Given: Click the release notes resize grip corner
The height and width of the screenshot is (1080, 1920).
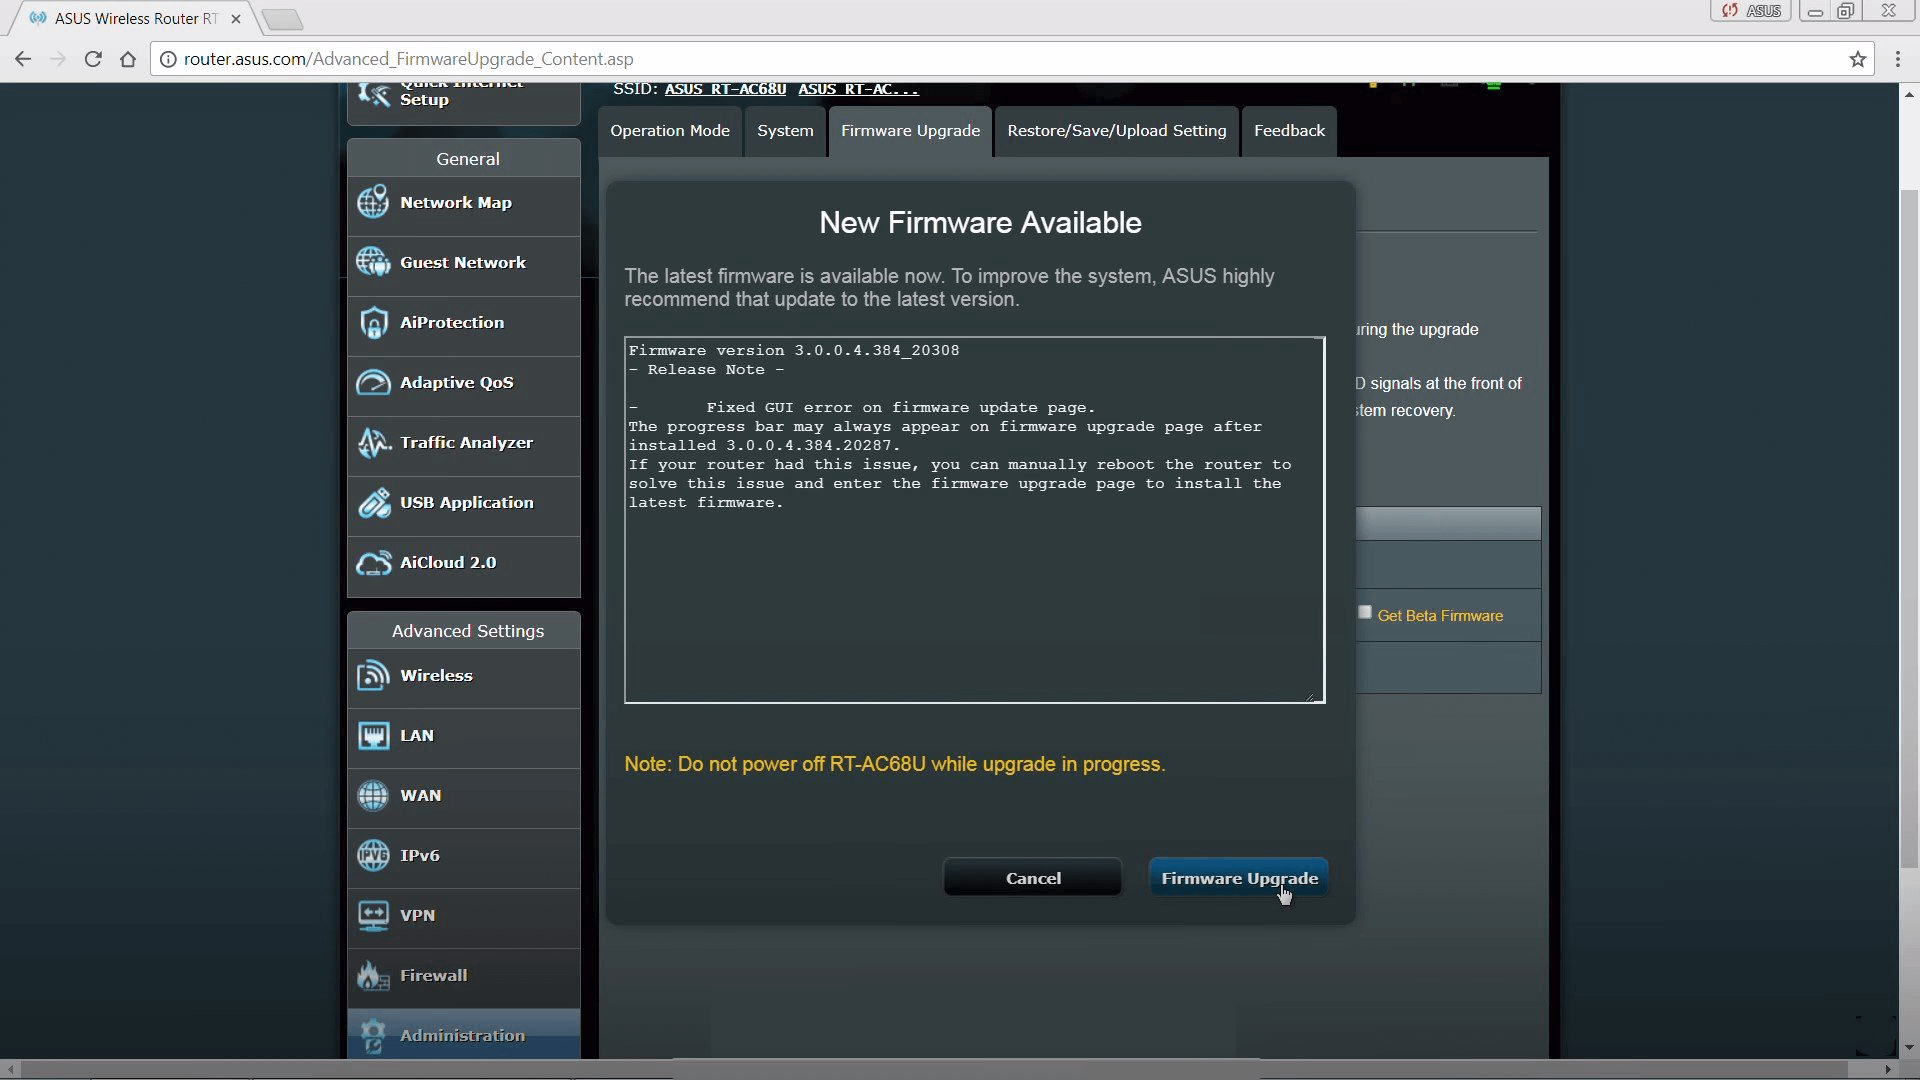Looking at the screenshot, I should [1311, 696].
